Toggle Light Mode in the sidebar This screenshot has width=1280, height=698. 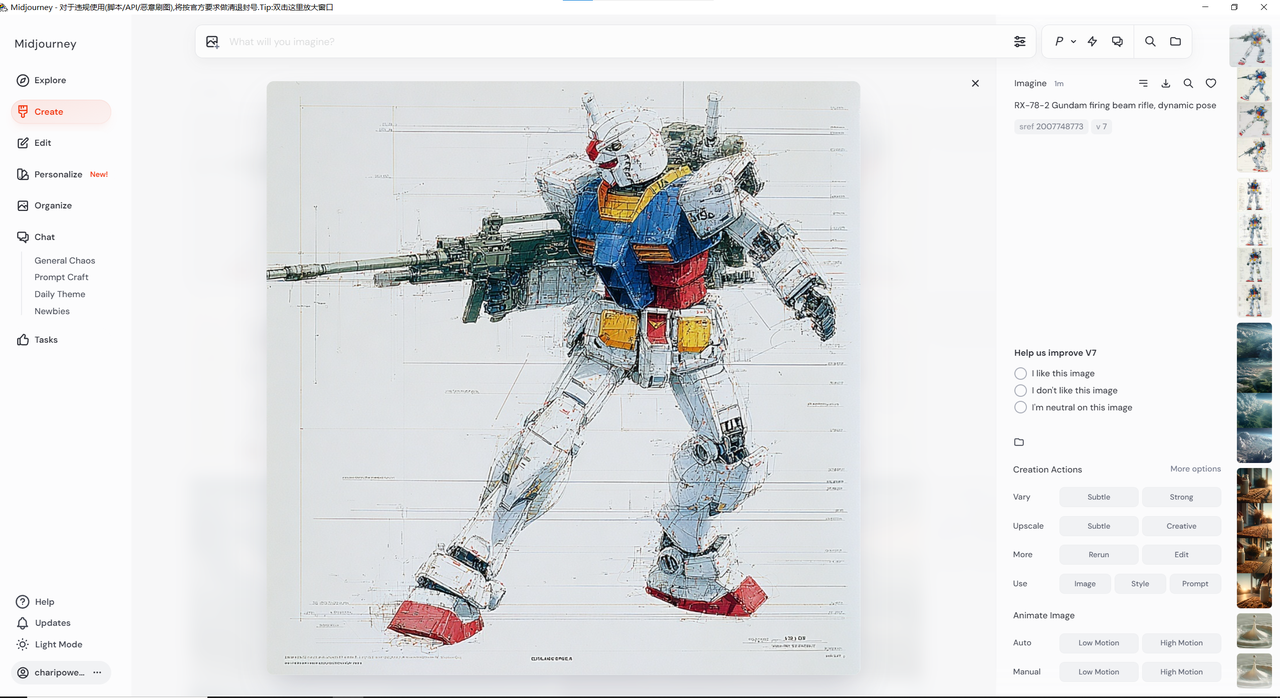tap(49, 645)
